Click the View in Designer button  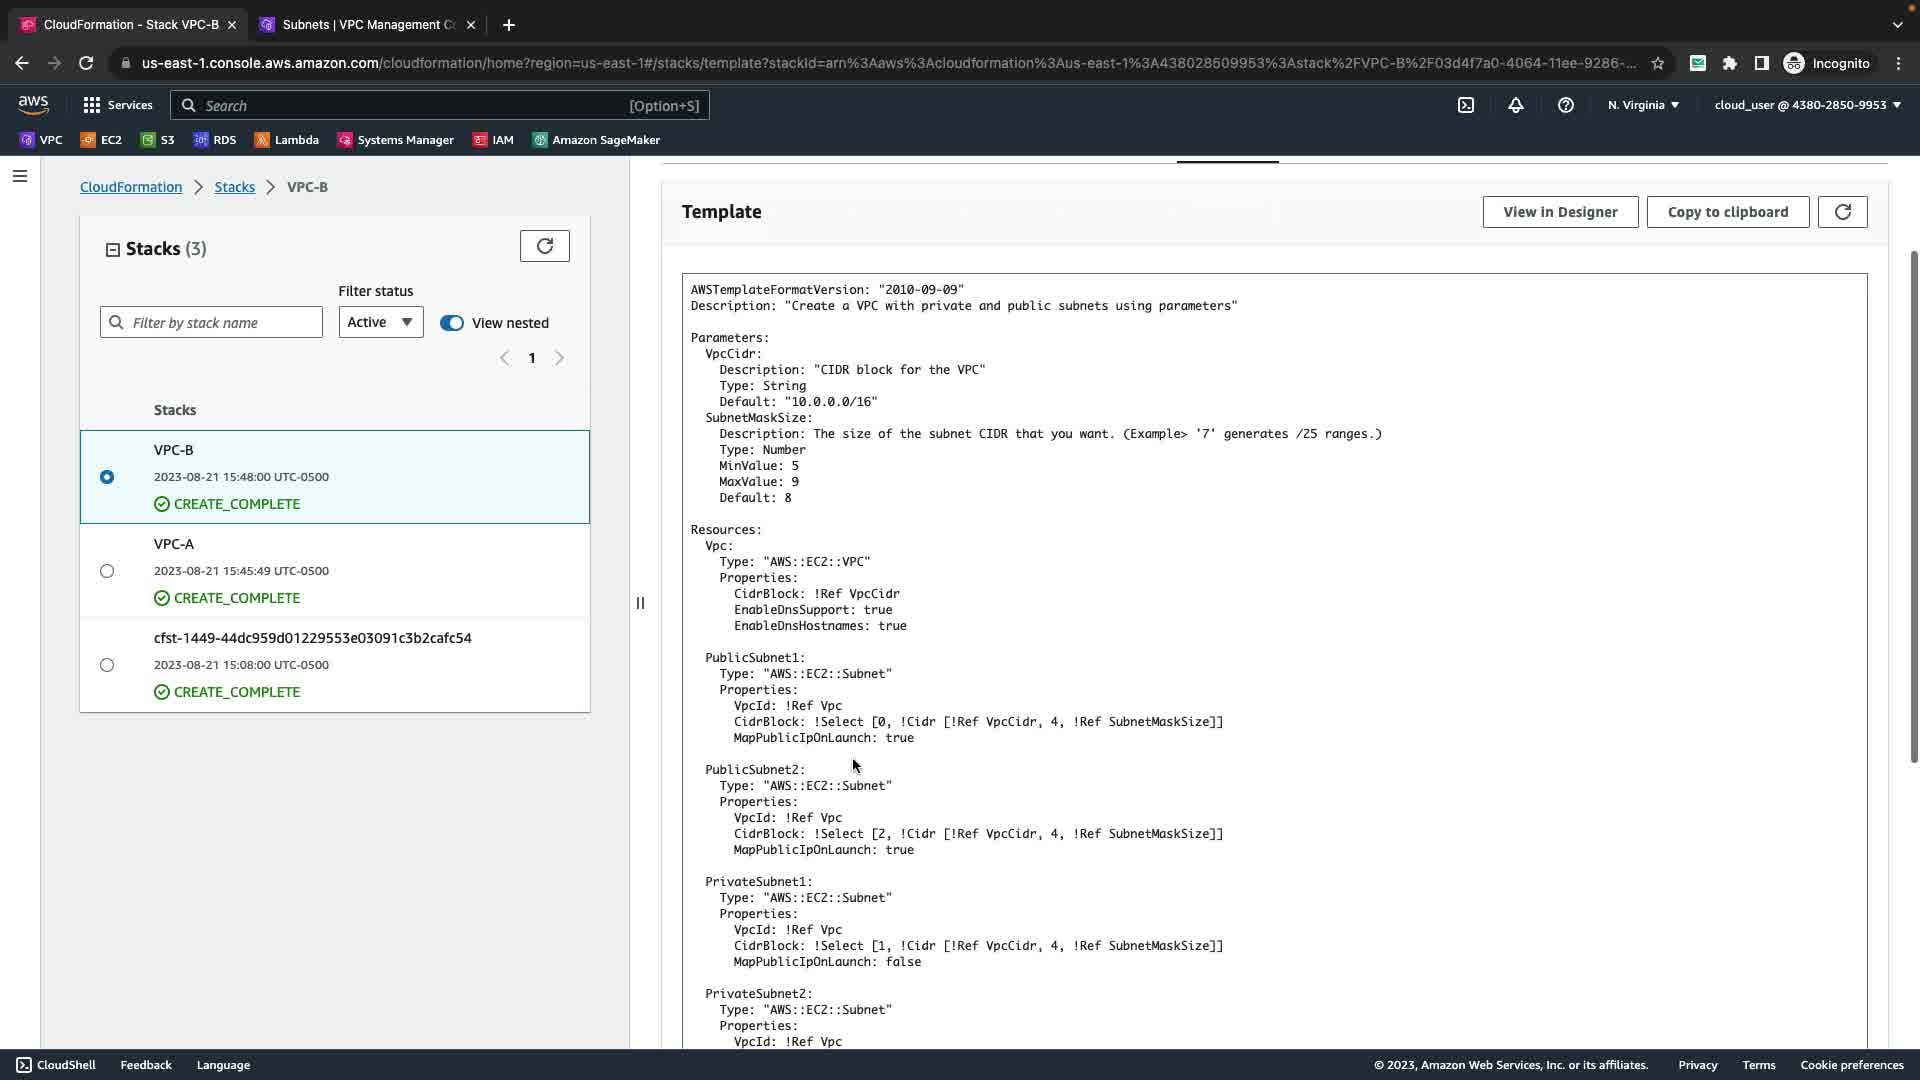[1559, 212]
